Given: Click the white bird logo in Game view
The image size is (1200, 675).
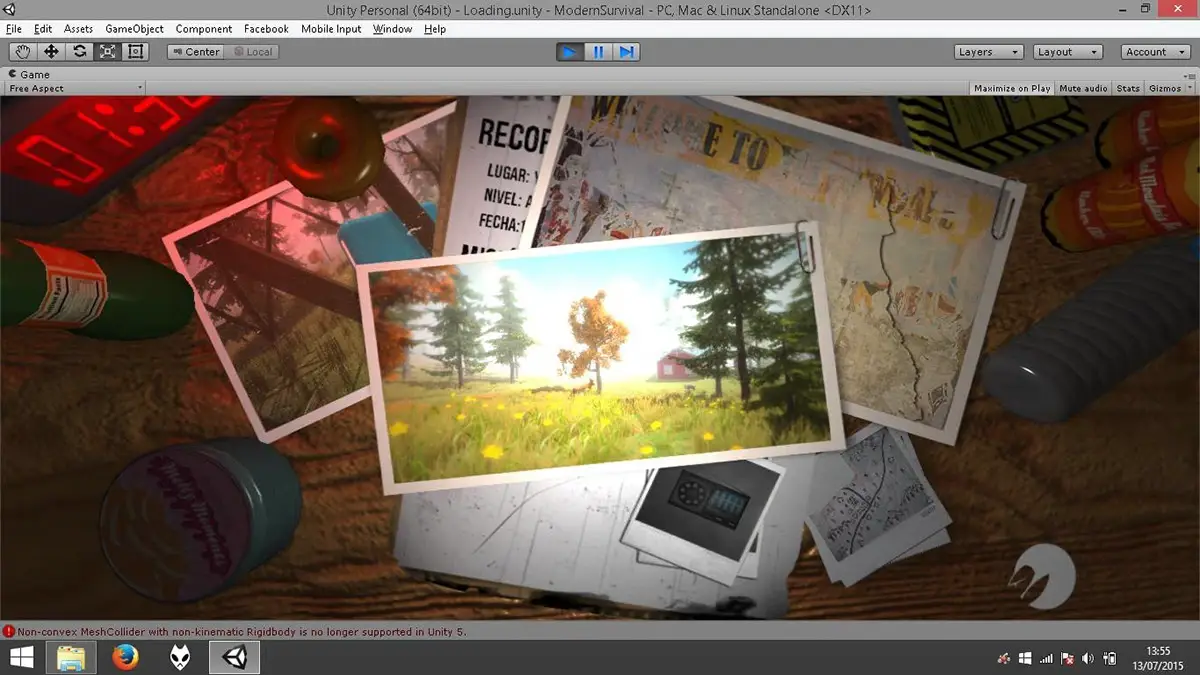Looking at the screenshot, I should [x=1042, y=577].
